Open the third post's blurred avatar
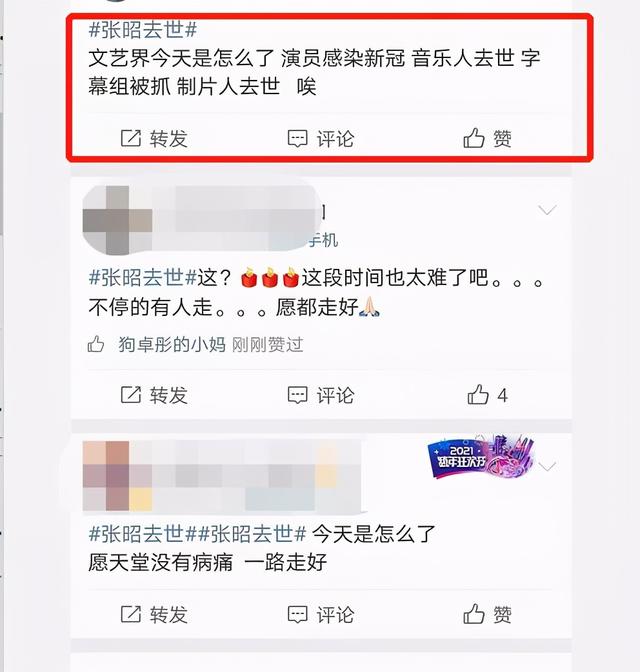Image resolution: width=640 pixels, height=672 pixels. click(x=117, y=476)
